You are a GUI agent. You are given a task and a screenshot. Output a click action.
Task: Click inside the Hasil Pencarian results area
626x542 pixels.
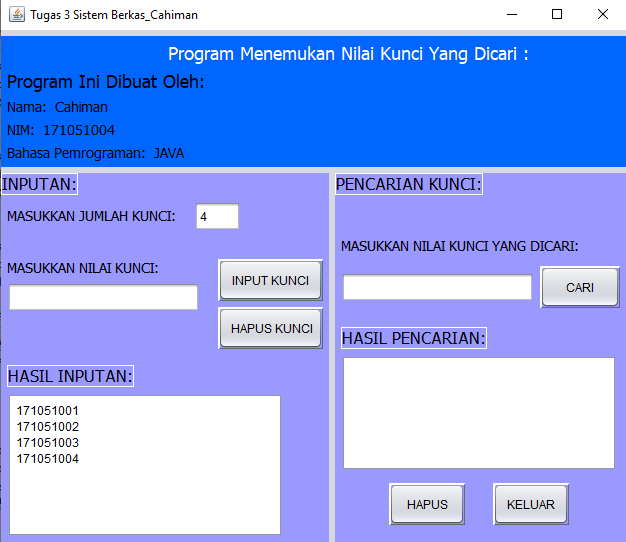pyautogui.click(x=479, y=413)
